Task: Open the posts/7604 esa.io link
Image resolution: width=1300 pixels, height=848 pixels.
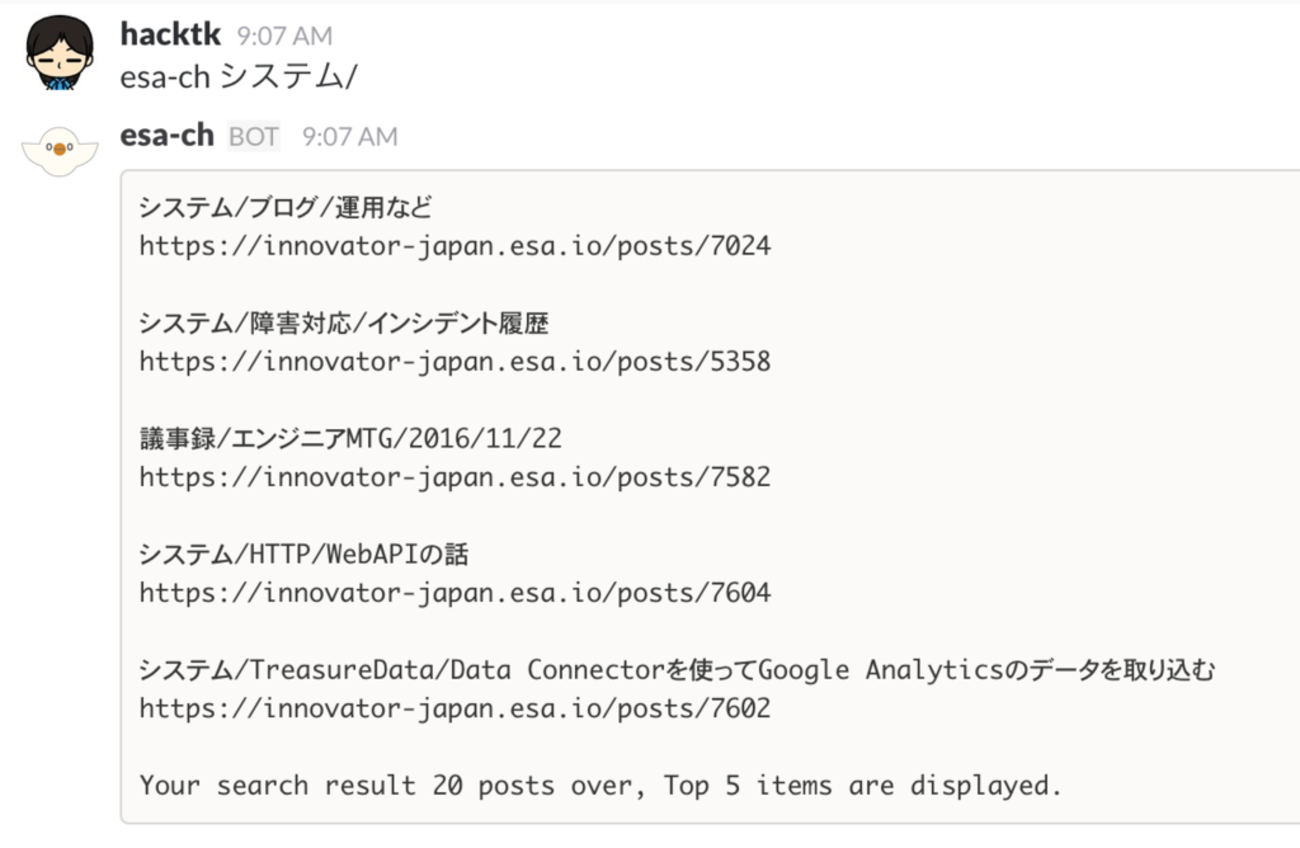Action: click(455, 593)
